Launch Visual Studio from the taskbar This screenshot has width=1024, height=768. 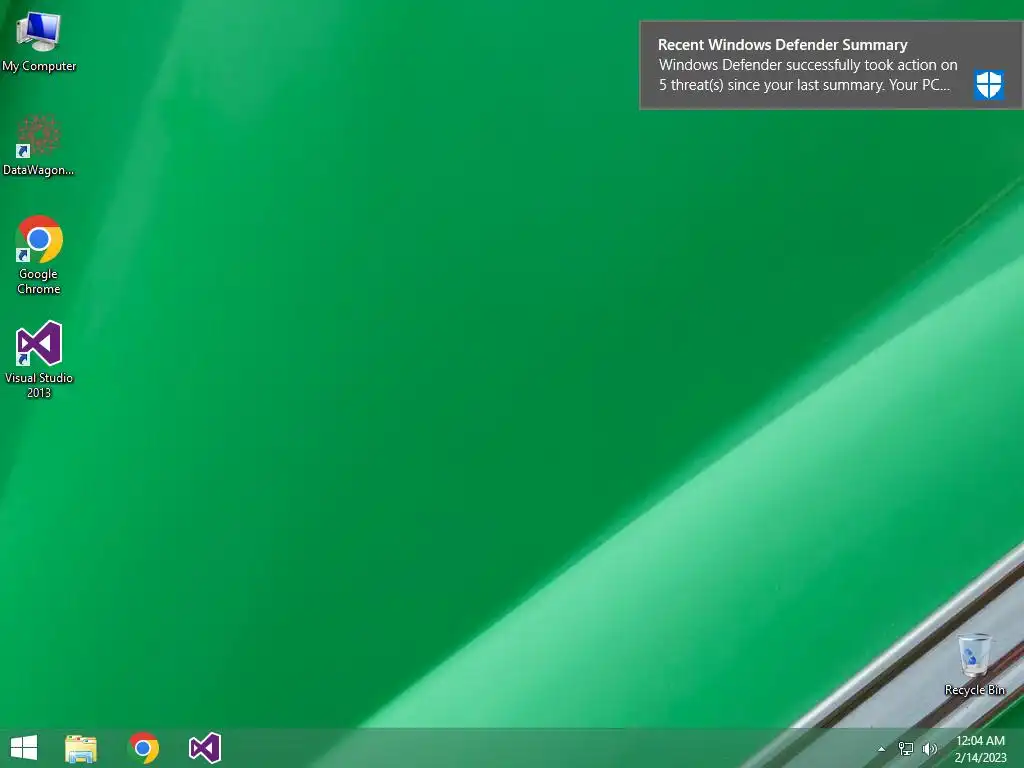[205, 748]
